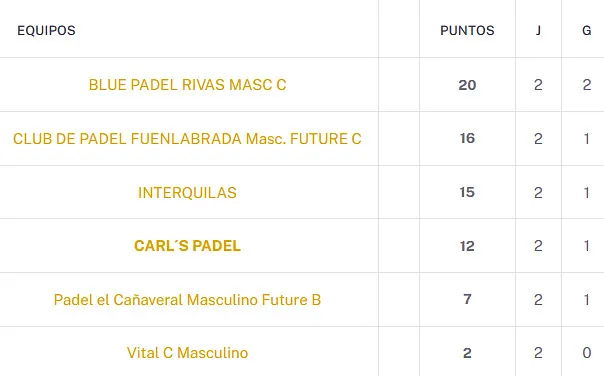Click the 12 points cell for Carl´s Padel

click(467, 246)
